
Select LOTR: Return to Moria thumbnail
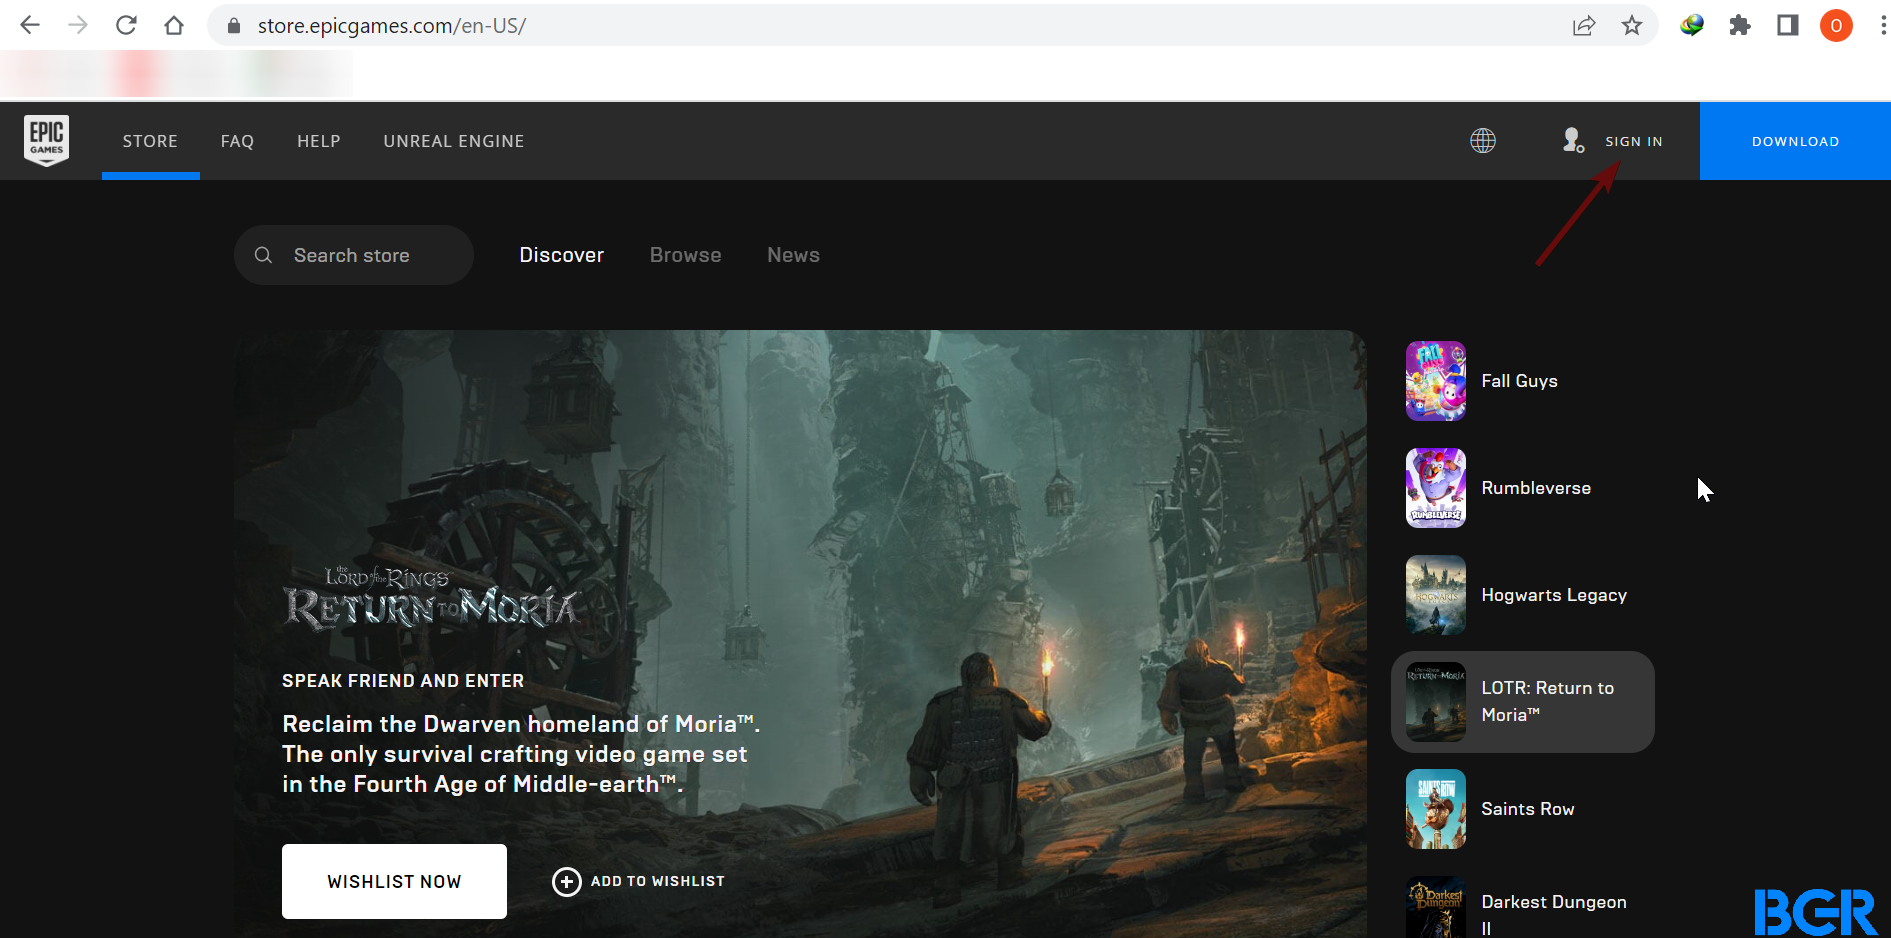[1436, 702]
